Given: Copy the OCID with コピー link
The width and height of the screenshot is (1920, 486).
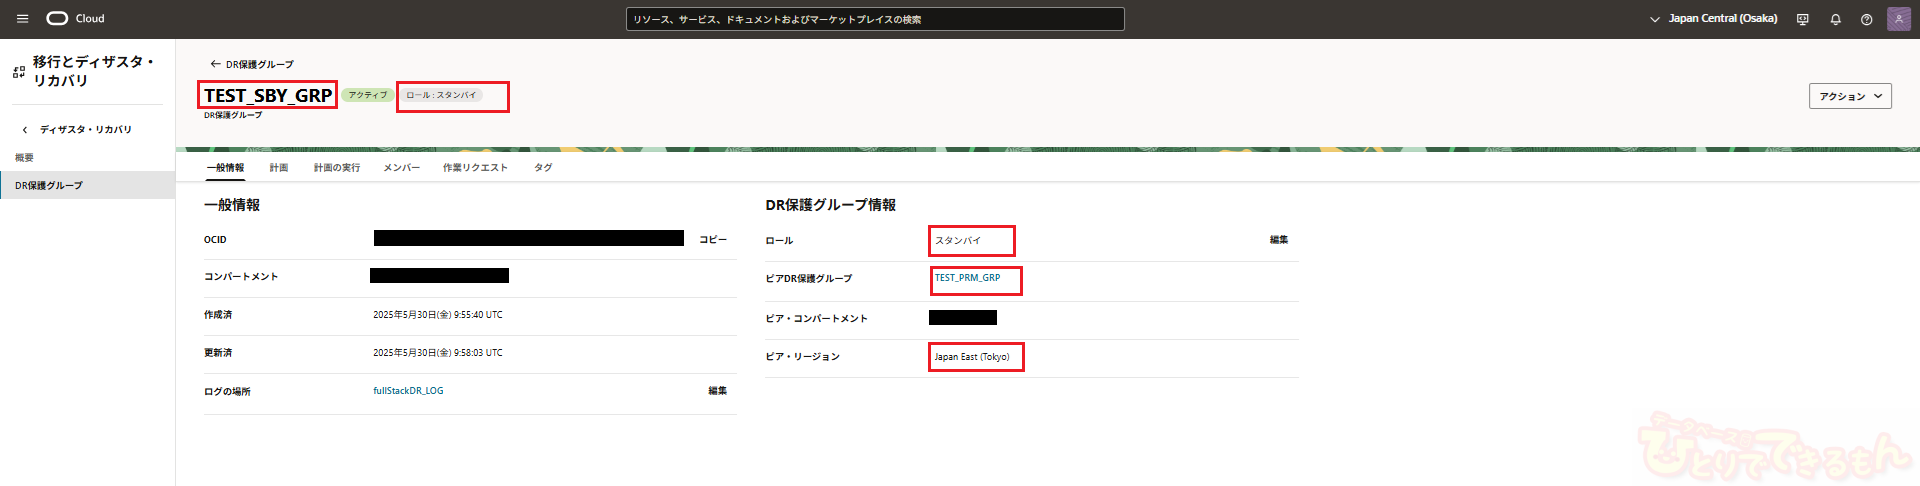Looking at the screenshot, I should coord(713,240).
